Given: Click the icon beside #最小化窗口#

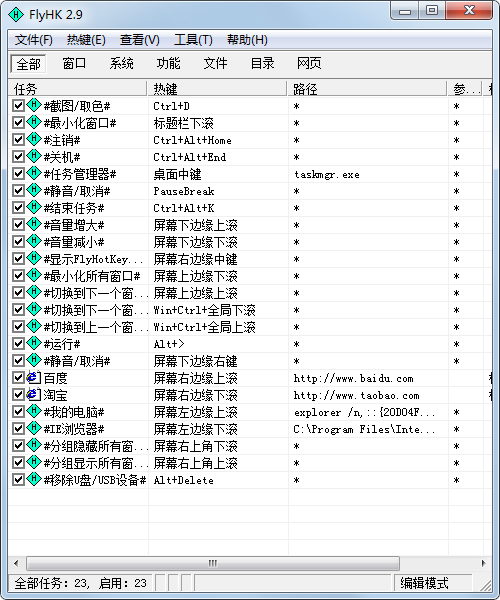Looking at the screenshot, I should [34, 122].
